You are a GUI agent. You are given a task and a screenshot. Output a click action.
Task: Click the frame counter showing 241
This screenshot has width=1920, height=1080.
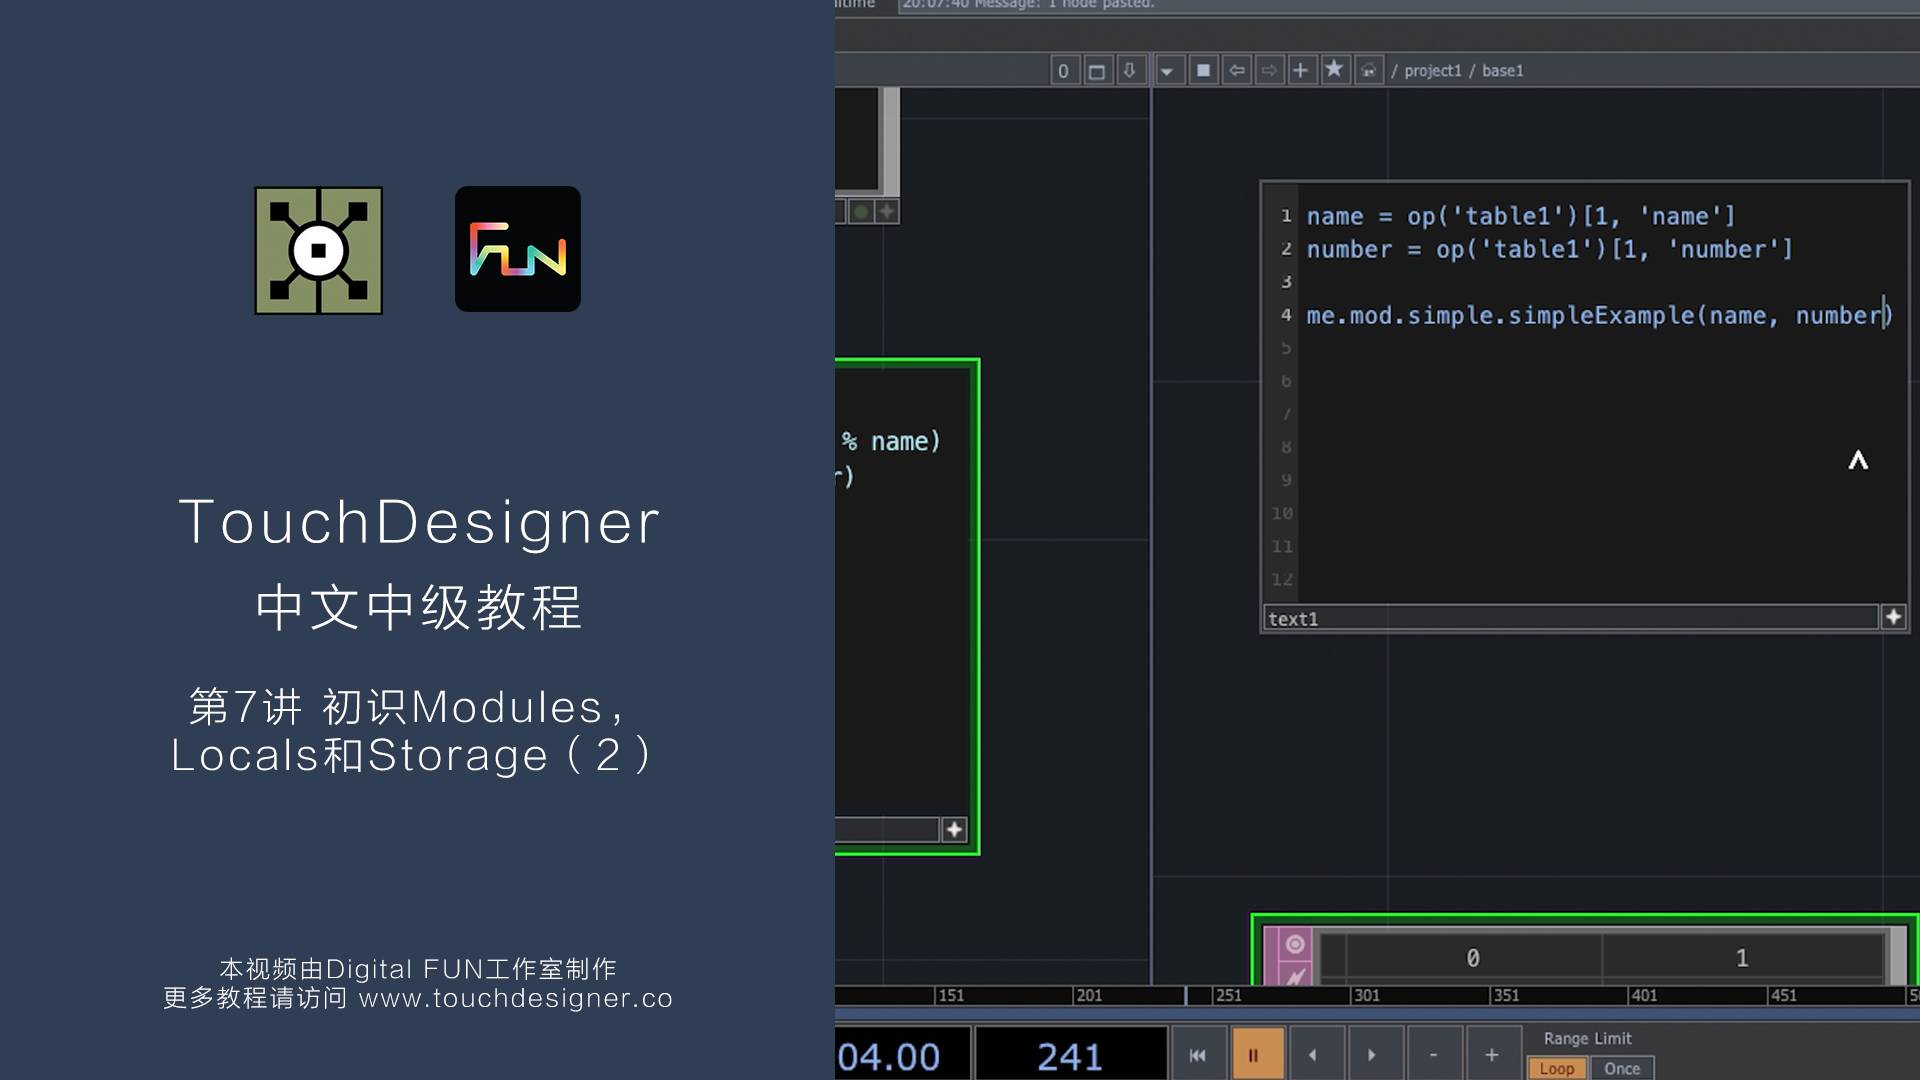coord(1070,1056)
